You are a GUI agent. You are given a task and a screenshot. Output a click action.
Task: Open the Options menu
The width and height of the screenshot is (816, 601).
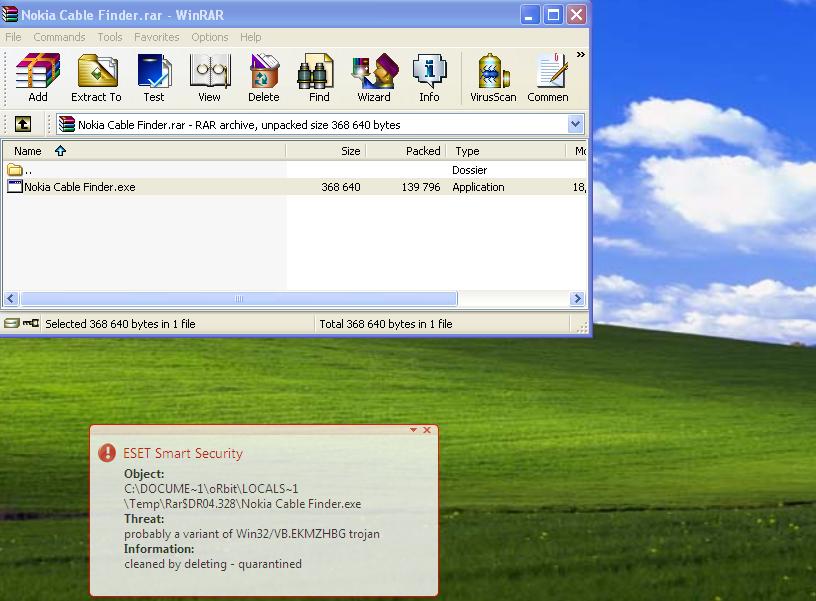210,37
